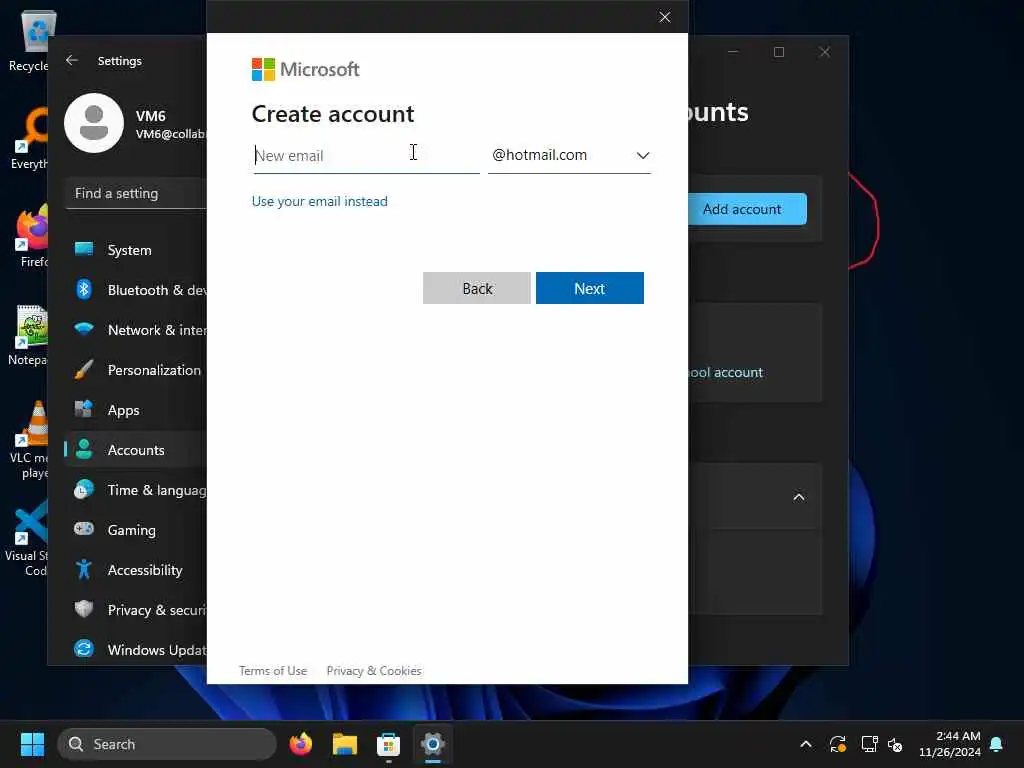The height and width of the screenshot is (768, 1024).
Task: Click 'Use your email instead' link
Action: click(x=319, y=201)
